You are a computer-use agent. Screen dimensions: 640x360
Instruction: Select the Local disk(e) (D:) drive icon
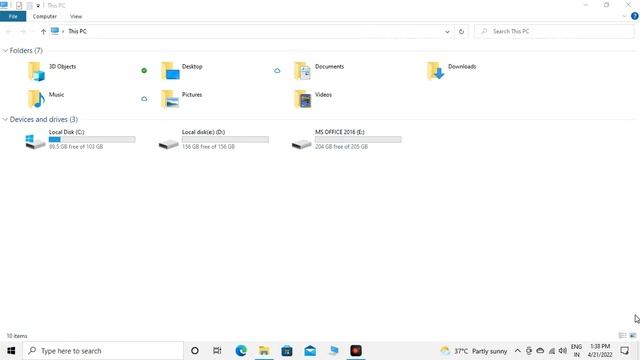coord(169,144)
